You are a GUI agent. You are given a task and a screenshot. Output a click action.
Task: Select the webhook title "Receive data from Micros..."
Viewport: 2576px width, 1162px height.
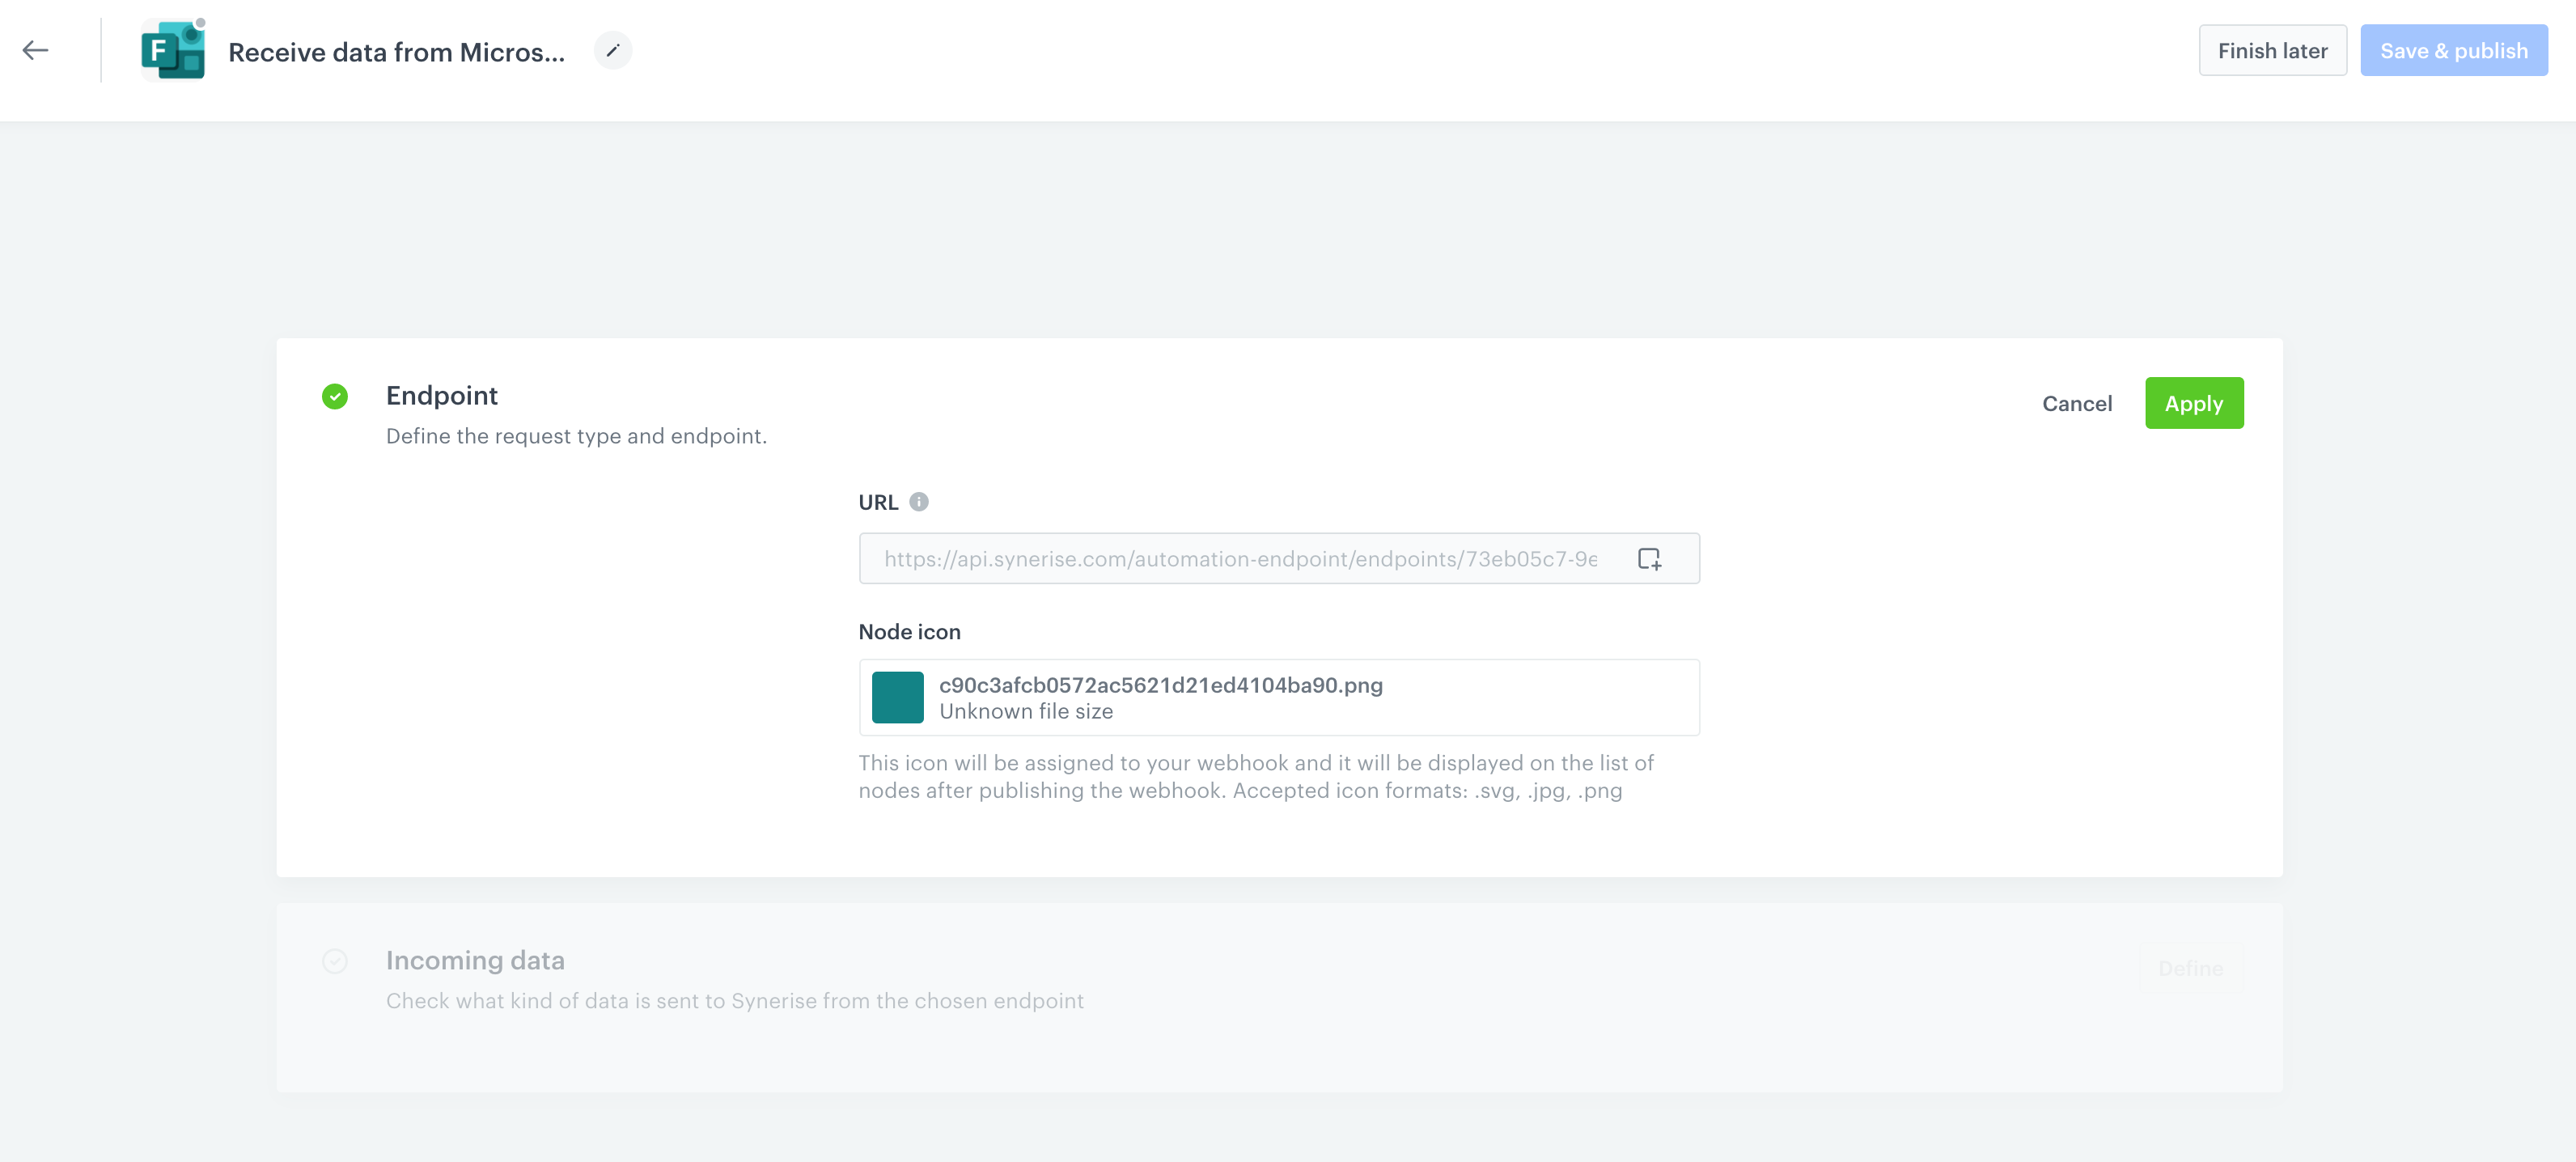point(396,52)
